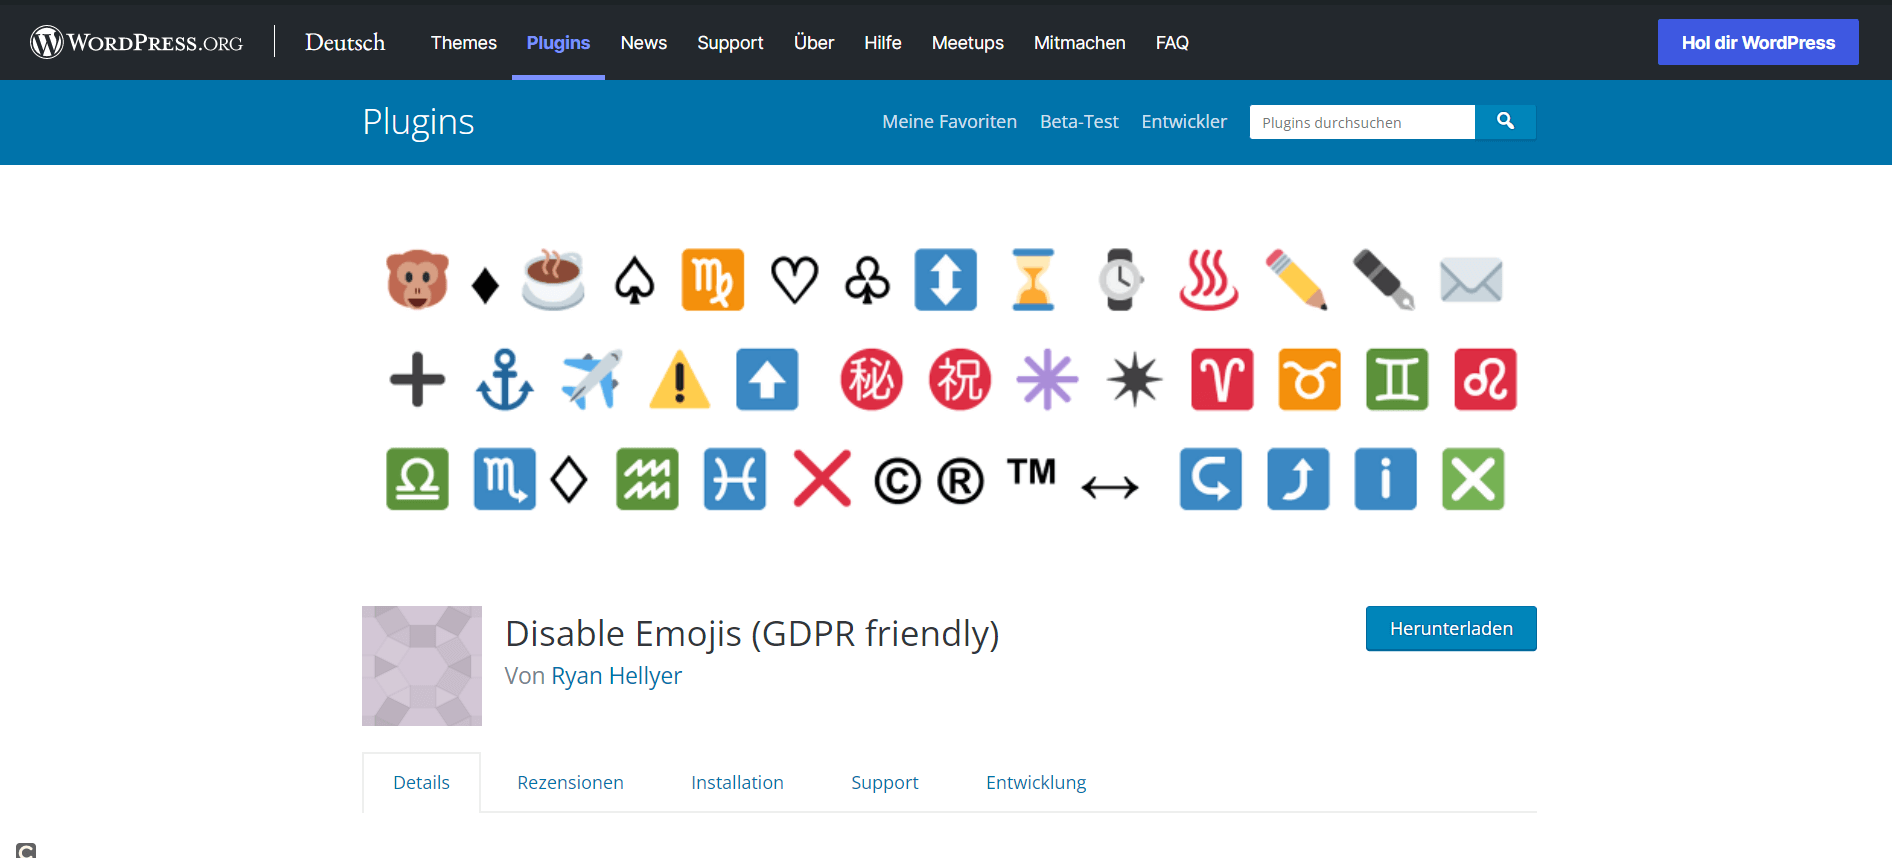Screen dimensions: 1892x862
Task: Select Plugins in the top navigation
Action: 558,43
